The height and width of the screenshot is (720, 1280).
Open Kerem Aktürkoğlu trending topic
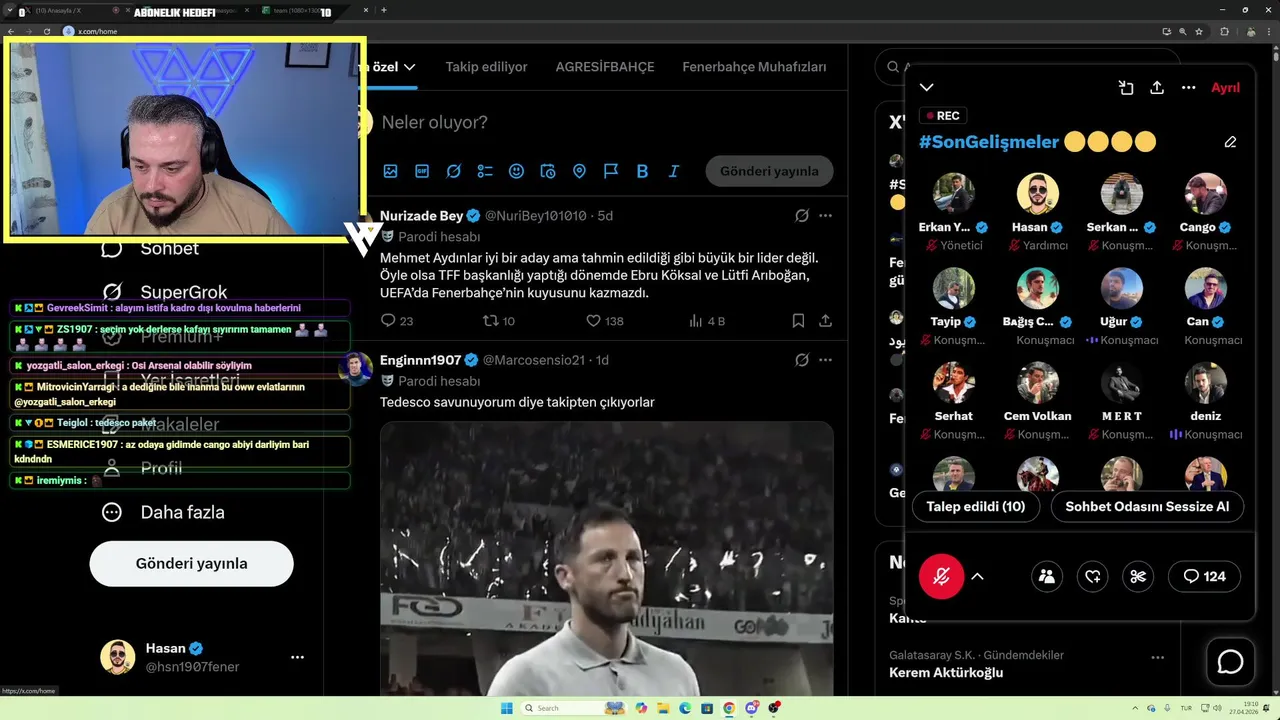coord(946,673)
